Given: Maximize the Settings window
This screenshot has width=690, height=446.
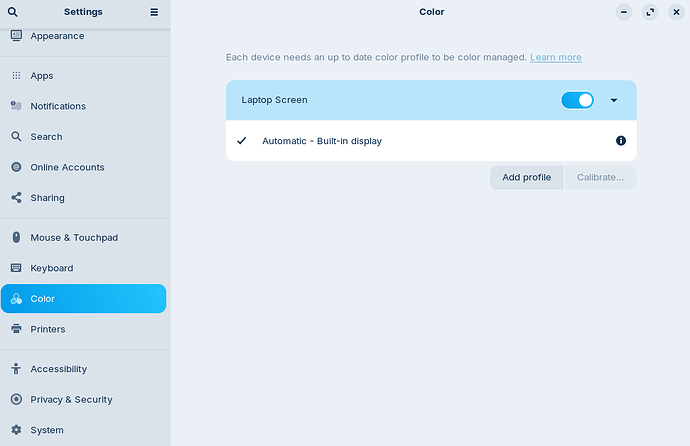Looking at the screenshot, I should pyautogui.click(x=650, y=12).
